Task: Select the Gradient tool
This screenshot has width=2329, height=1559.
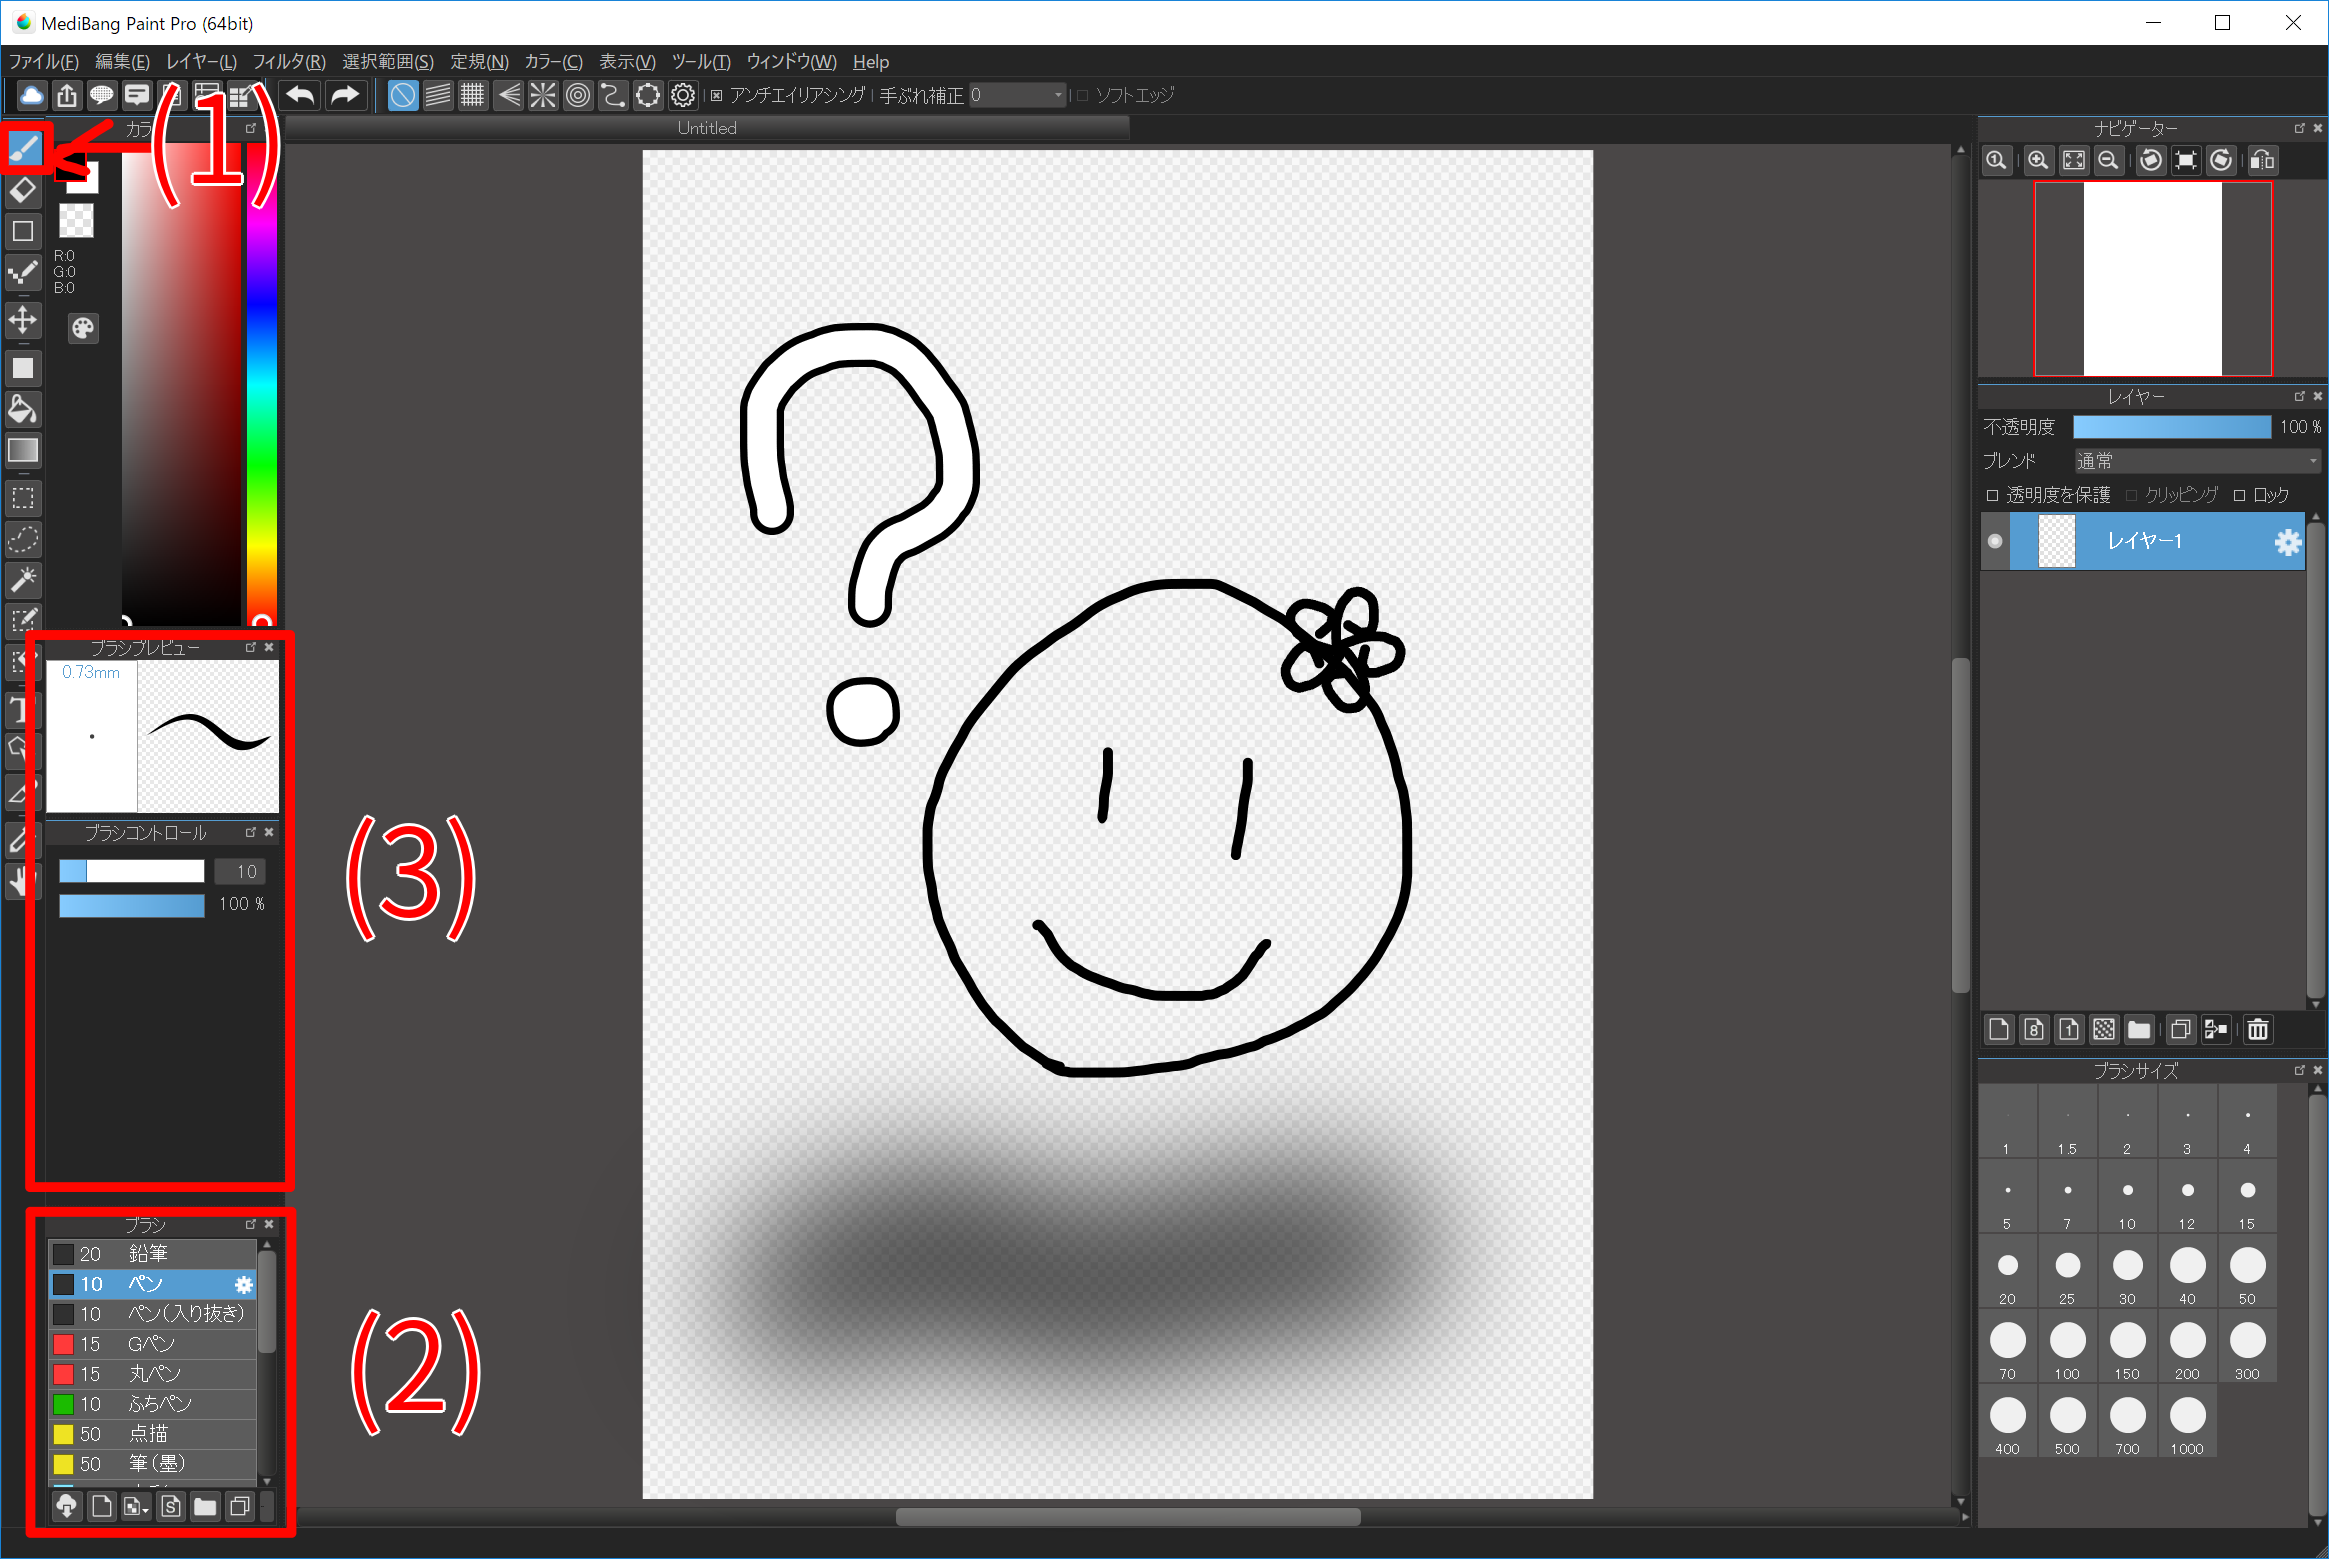Action: click(23, 449)
